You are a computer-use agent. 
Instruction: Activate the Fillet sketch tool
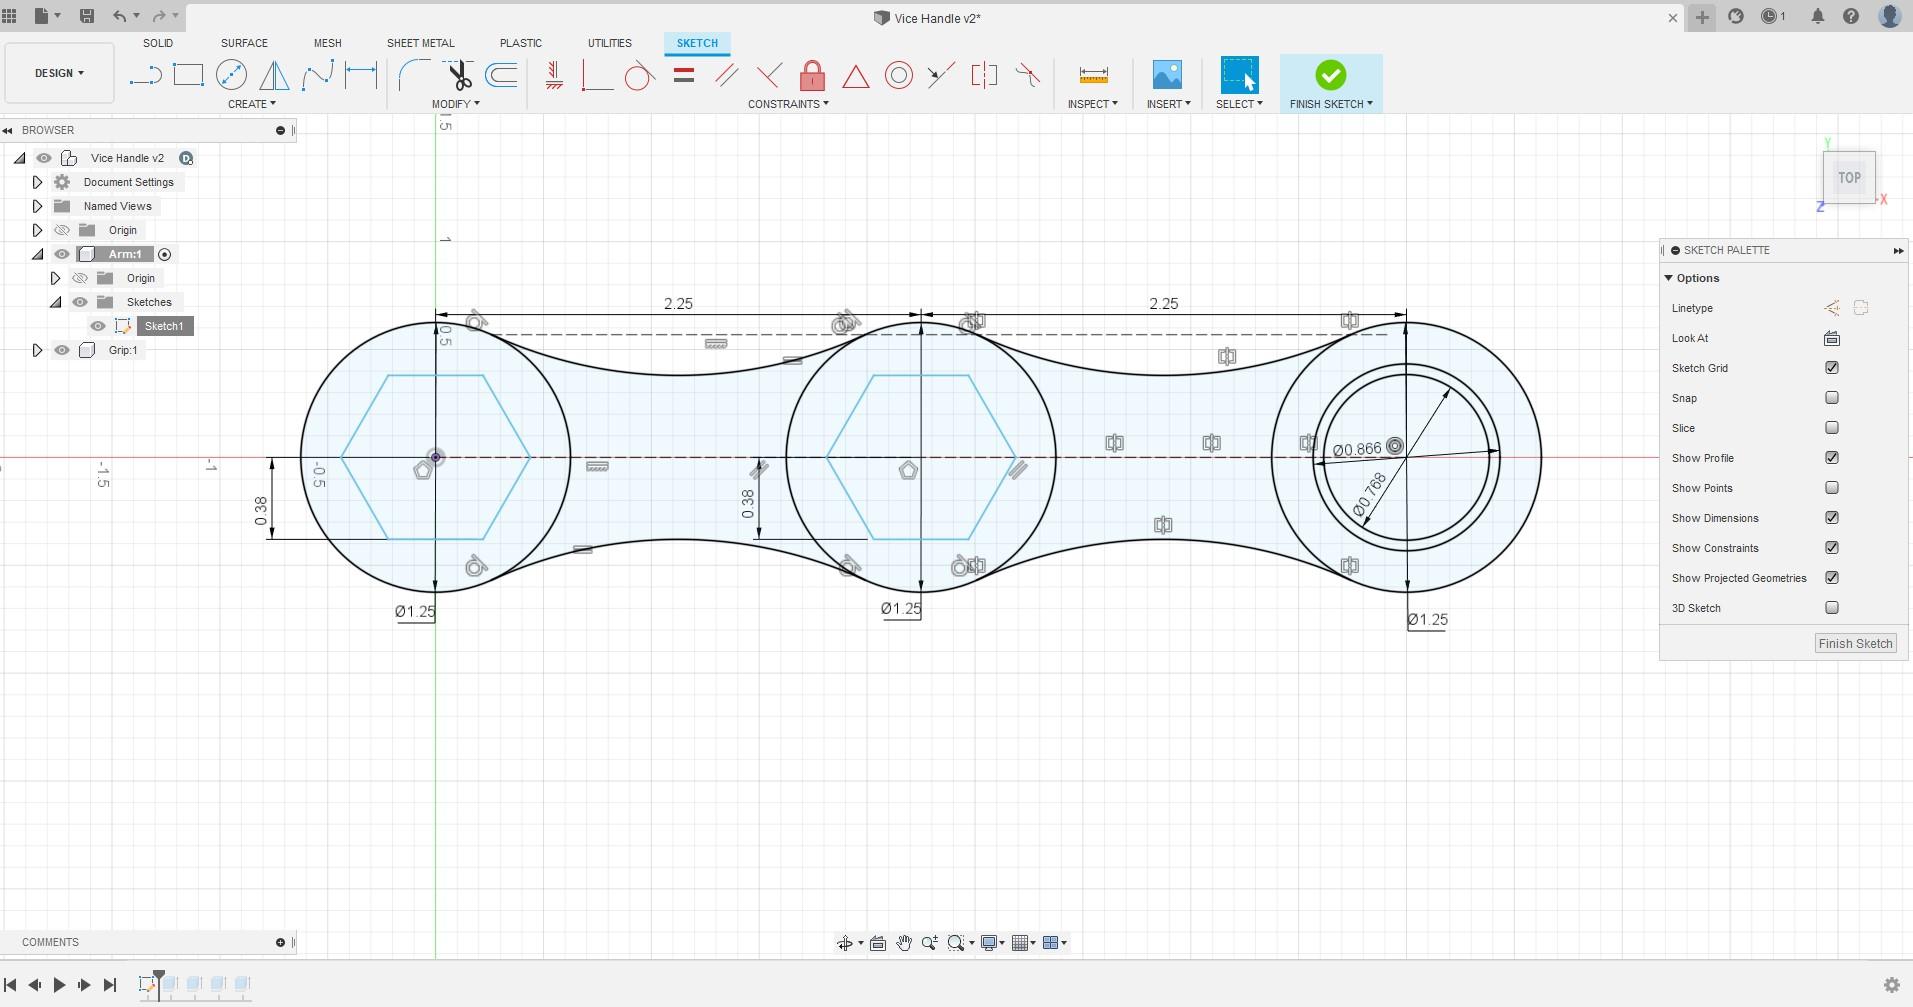pyautogui.click(x=413, y=75)
